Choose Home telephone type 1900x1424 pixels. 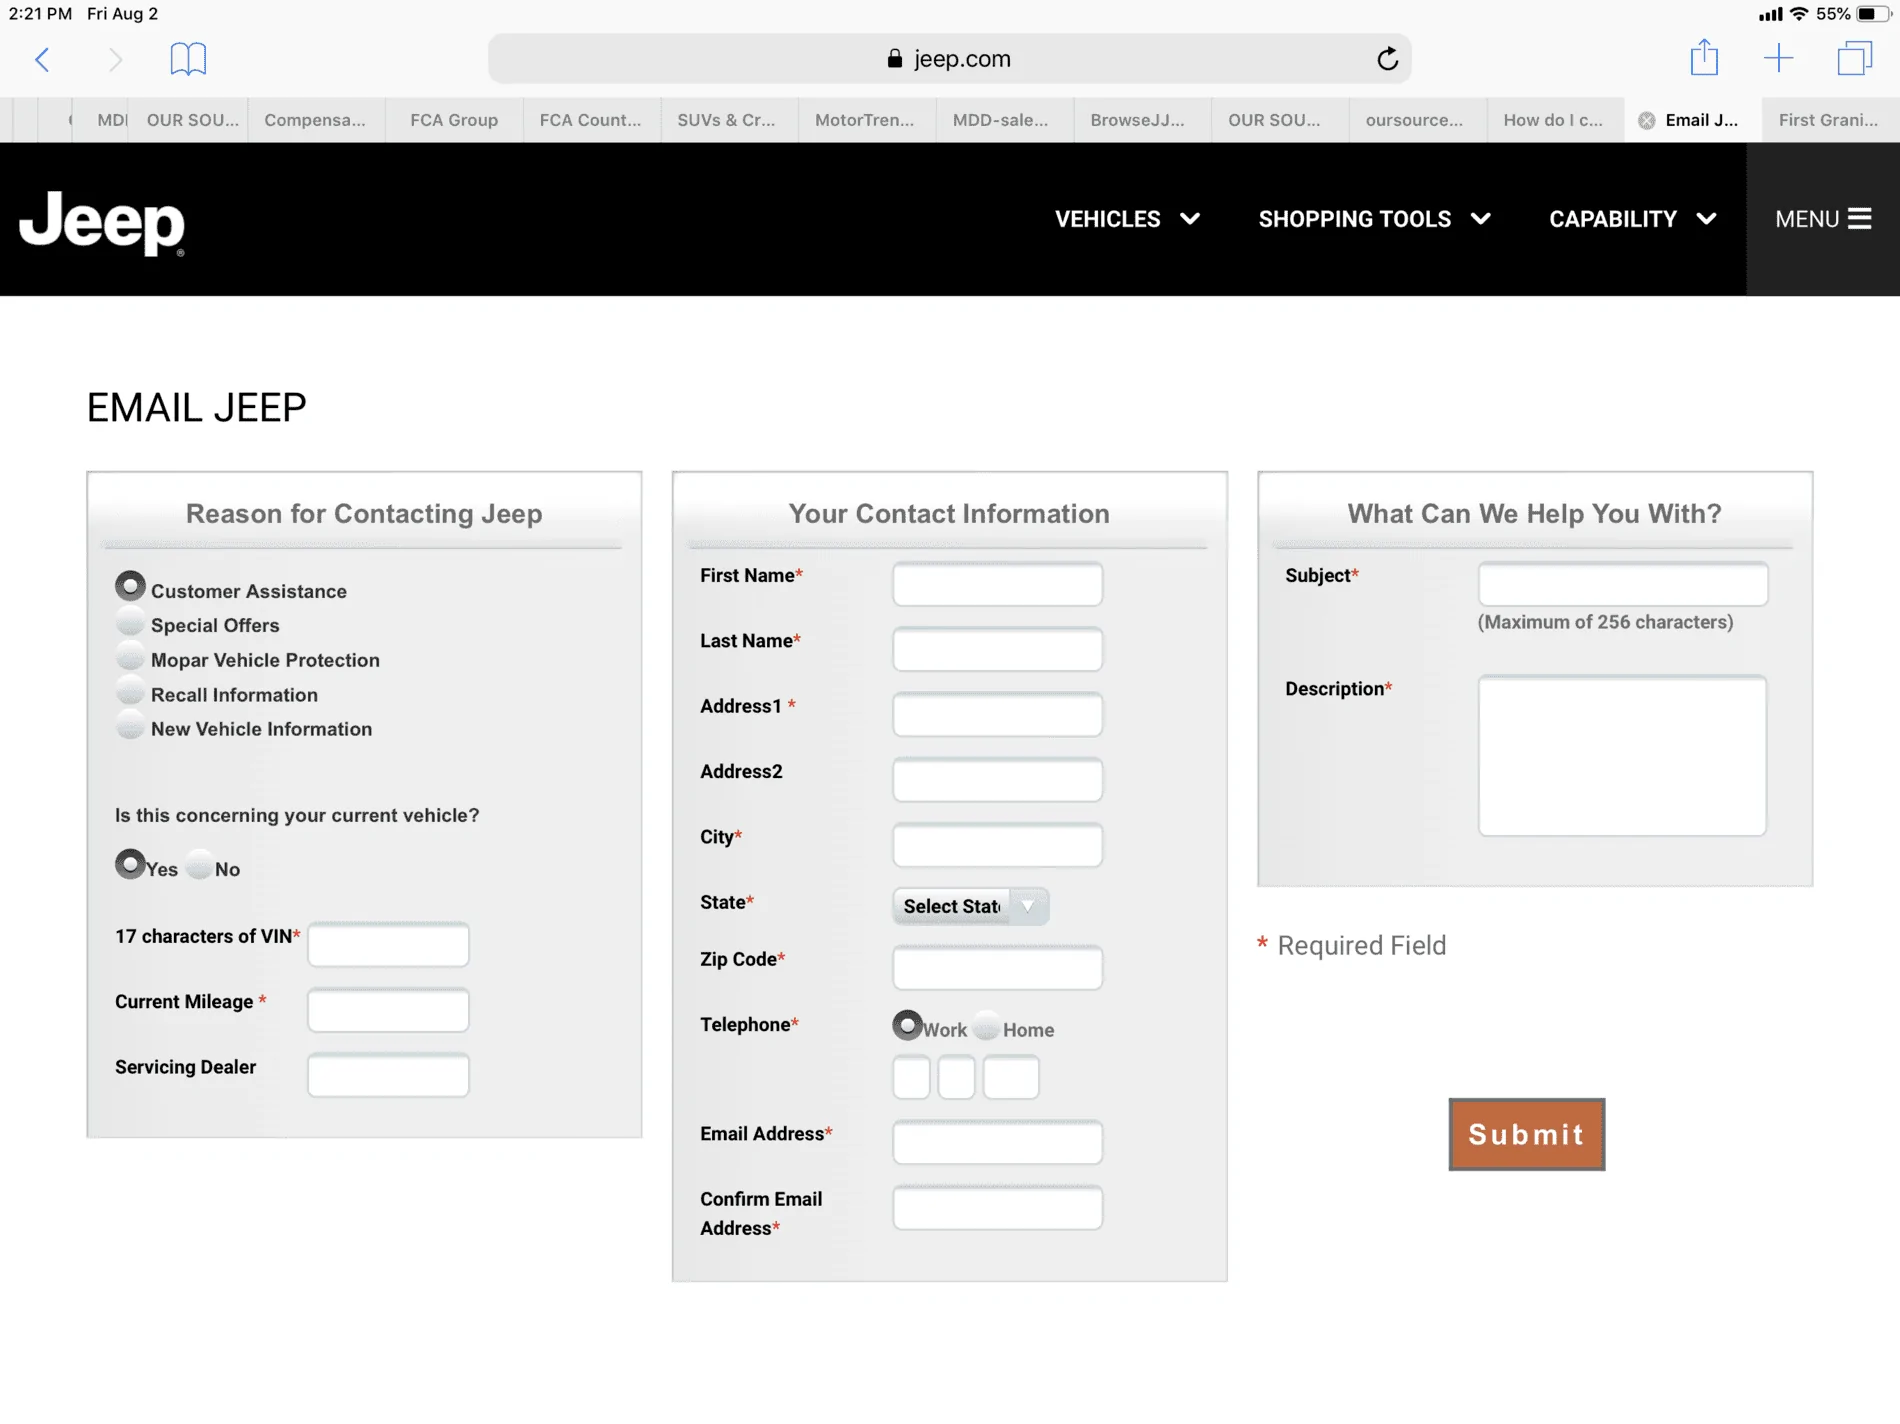click(986, 1026)
